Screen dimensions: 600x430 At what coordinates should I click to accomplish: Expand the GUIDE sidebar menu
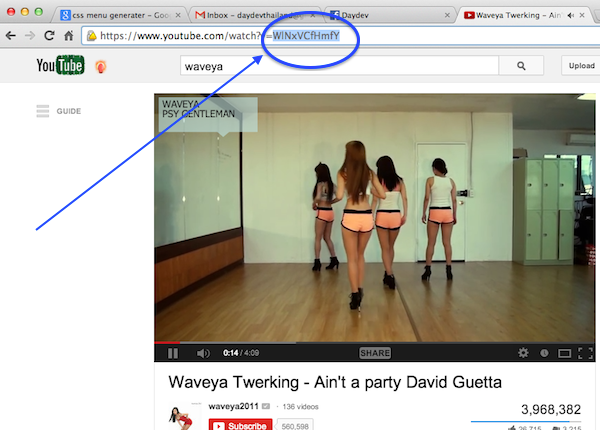[59, 111]
